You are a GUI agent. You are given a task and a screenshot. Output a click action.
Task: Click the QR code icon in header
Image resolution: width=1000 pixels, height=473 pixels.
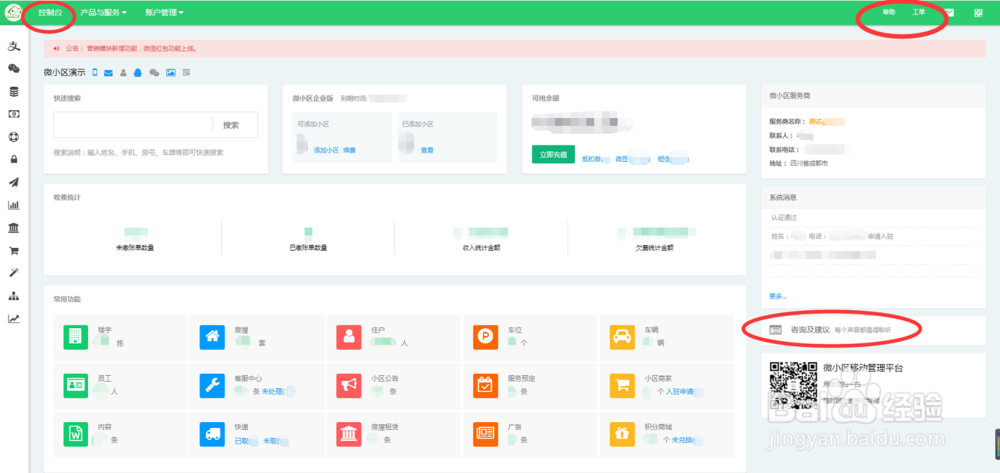pyautogui.click(x=978, y=13)
